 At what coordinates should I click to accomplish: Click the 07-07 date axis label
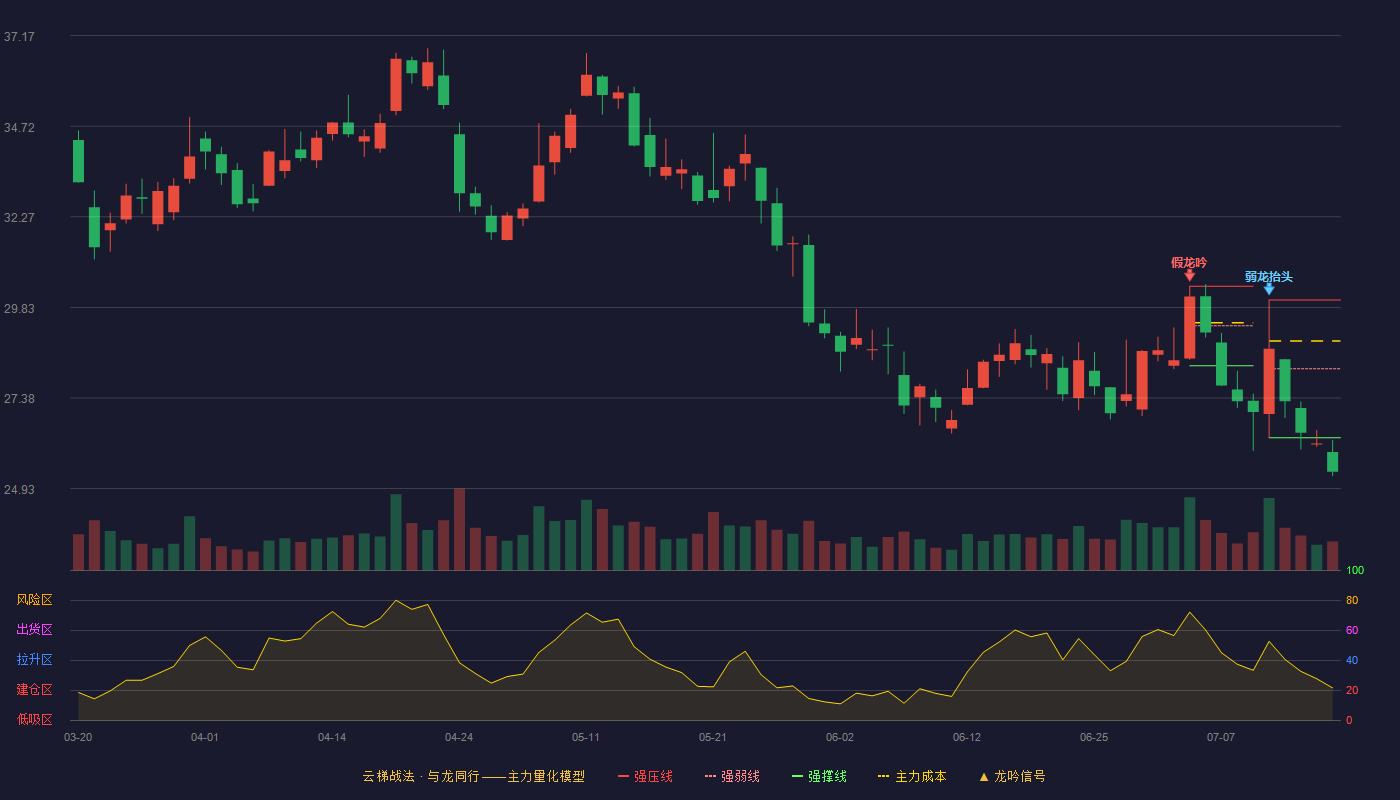click(x=1221, y=737)
